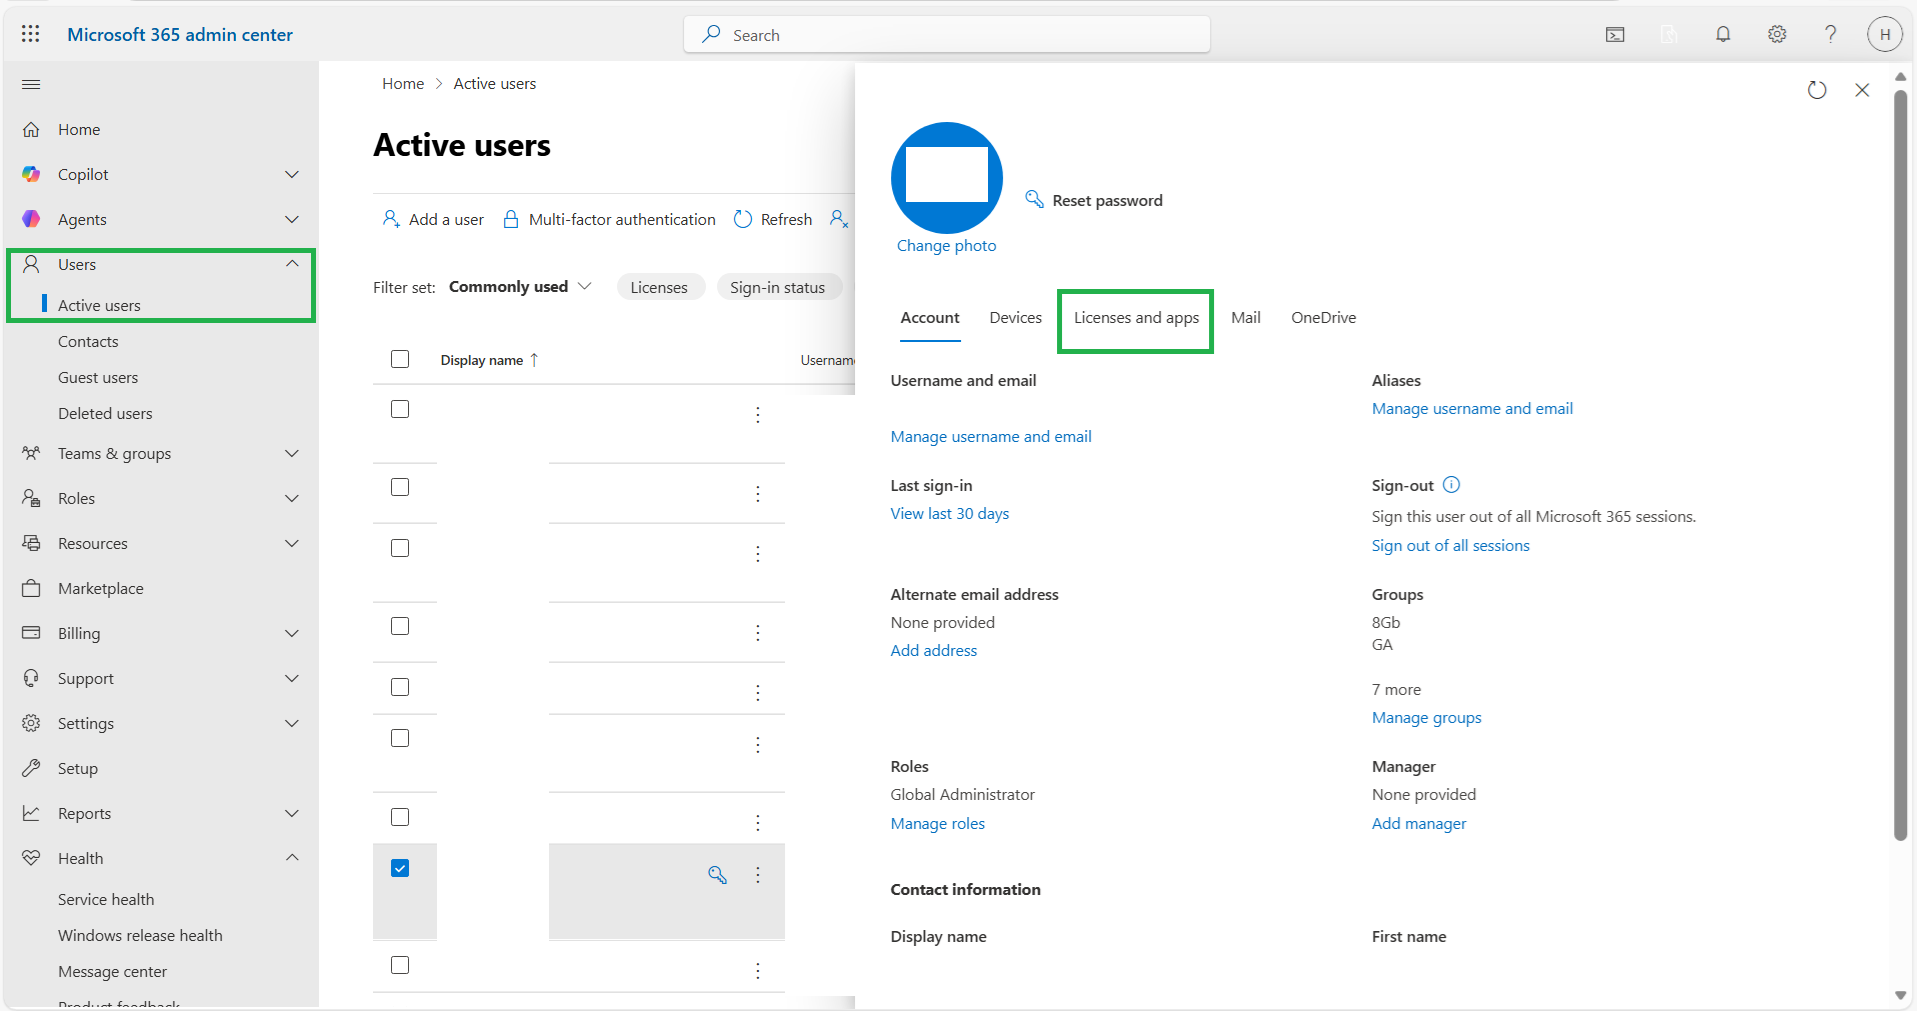This screenshot has width=1917, height=1011.
Task: Check the second user row checkbox
Action: 400,487
